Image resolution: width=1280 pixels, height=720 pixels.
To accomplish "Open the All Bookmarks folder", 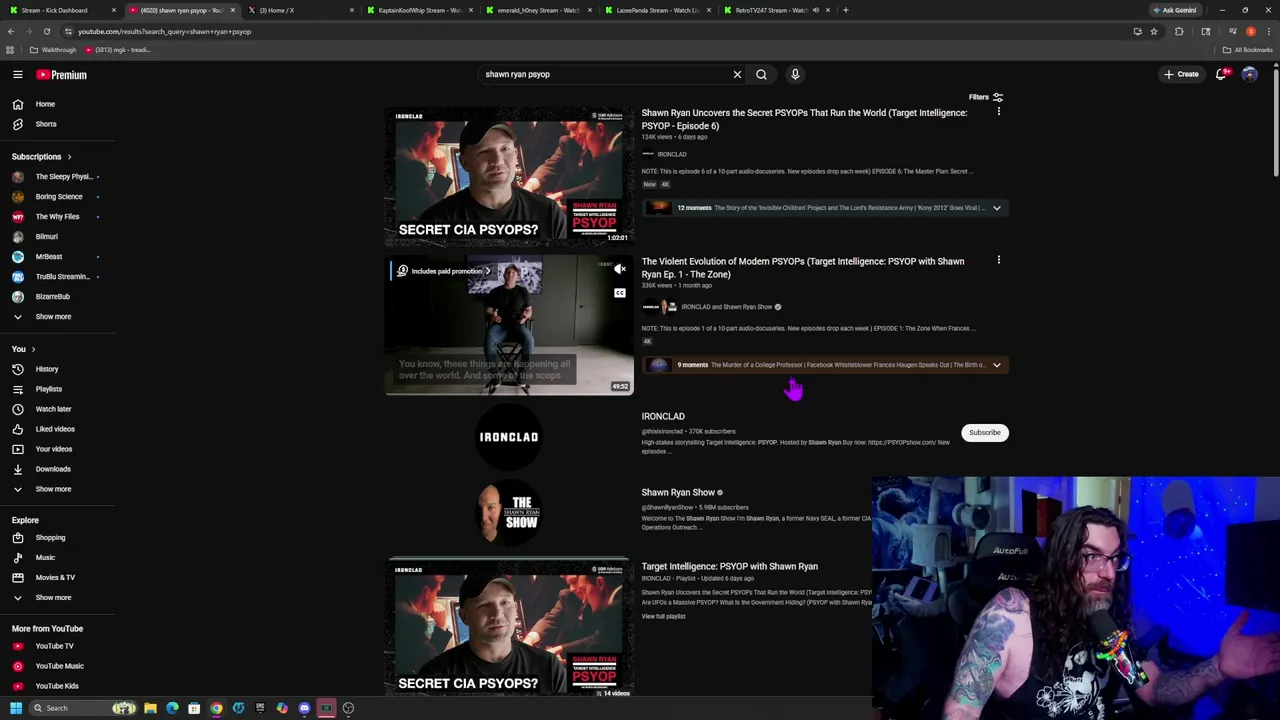I will (1247, 50).
